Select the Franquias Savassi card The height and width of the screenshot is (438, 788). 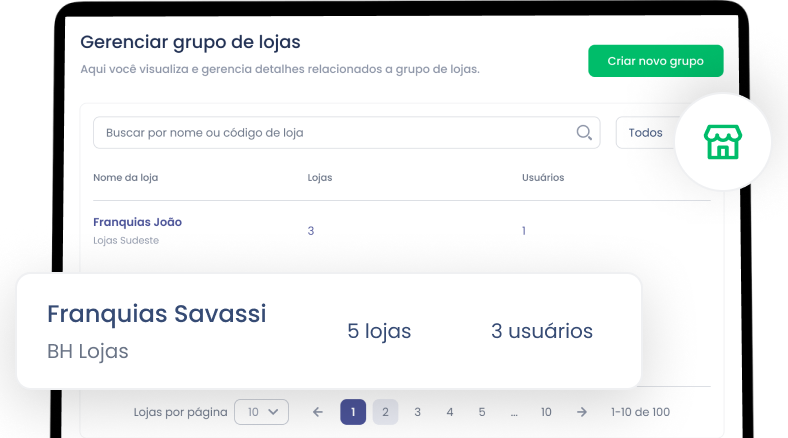(x=328, y=331)
